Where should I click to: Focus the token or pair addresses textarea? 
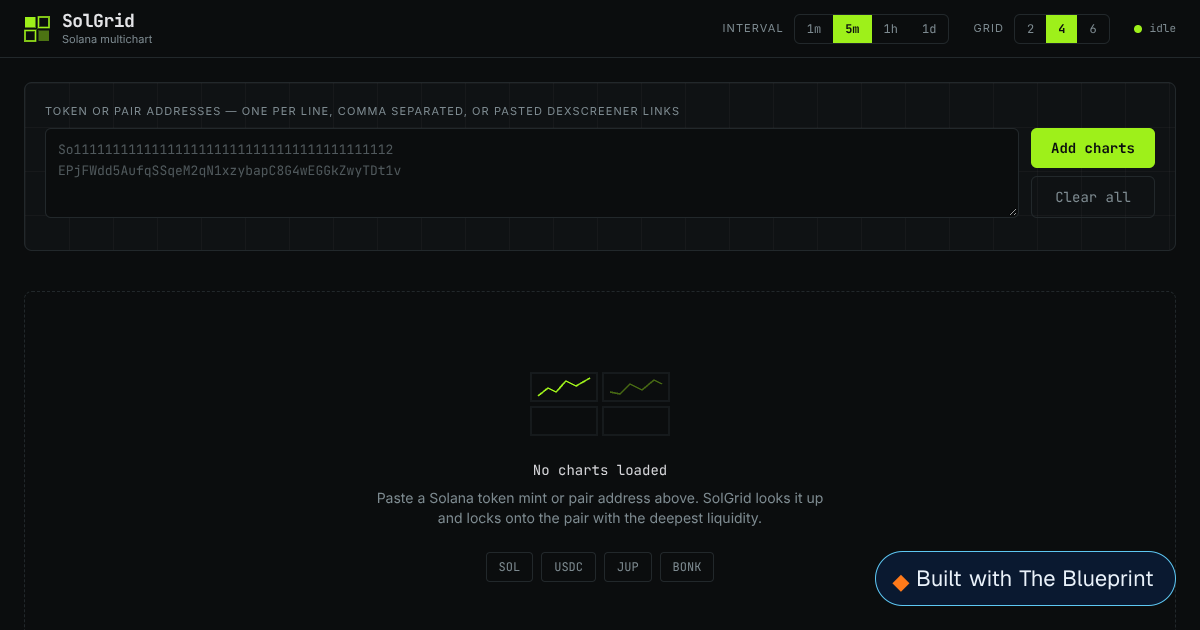point(532,173)
